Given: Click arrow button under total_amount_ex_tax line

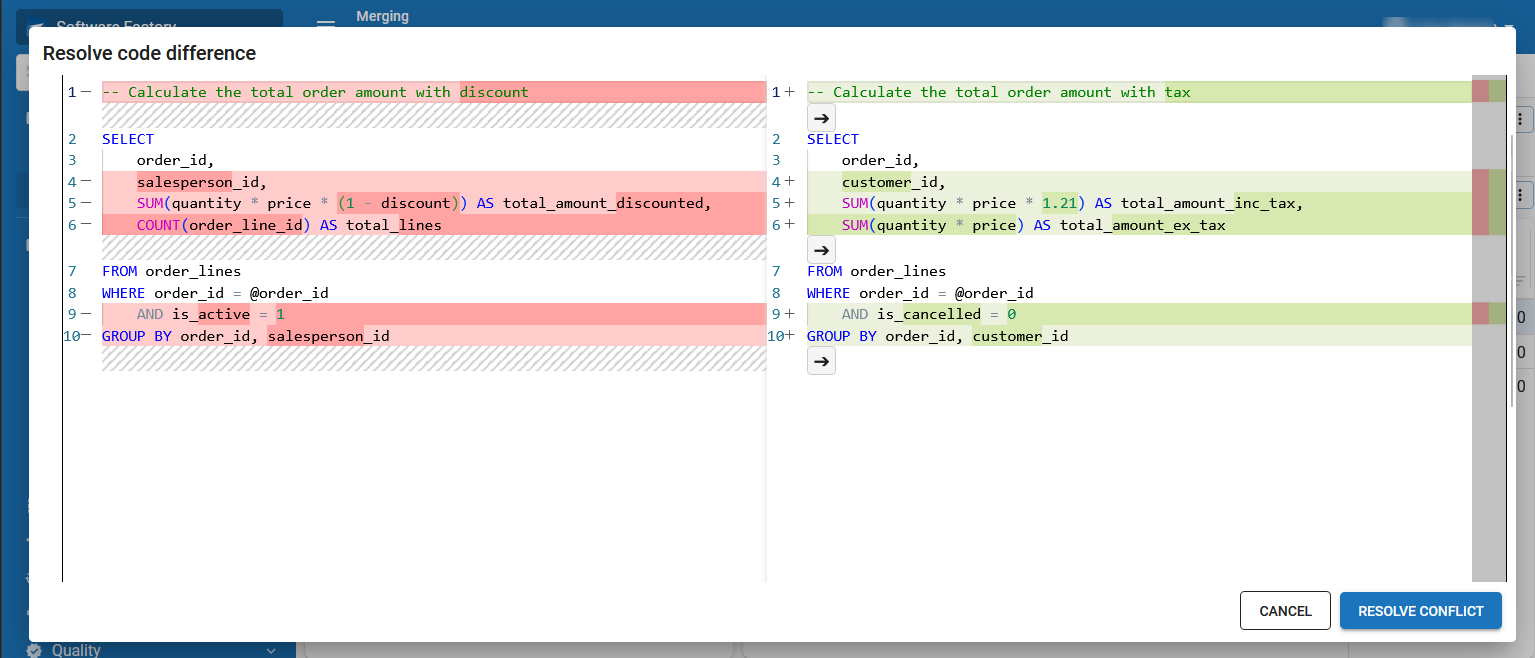Looking at the screenshot, I should pyautogui.click(x=821, y=250).
